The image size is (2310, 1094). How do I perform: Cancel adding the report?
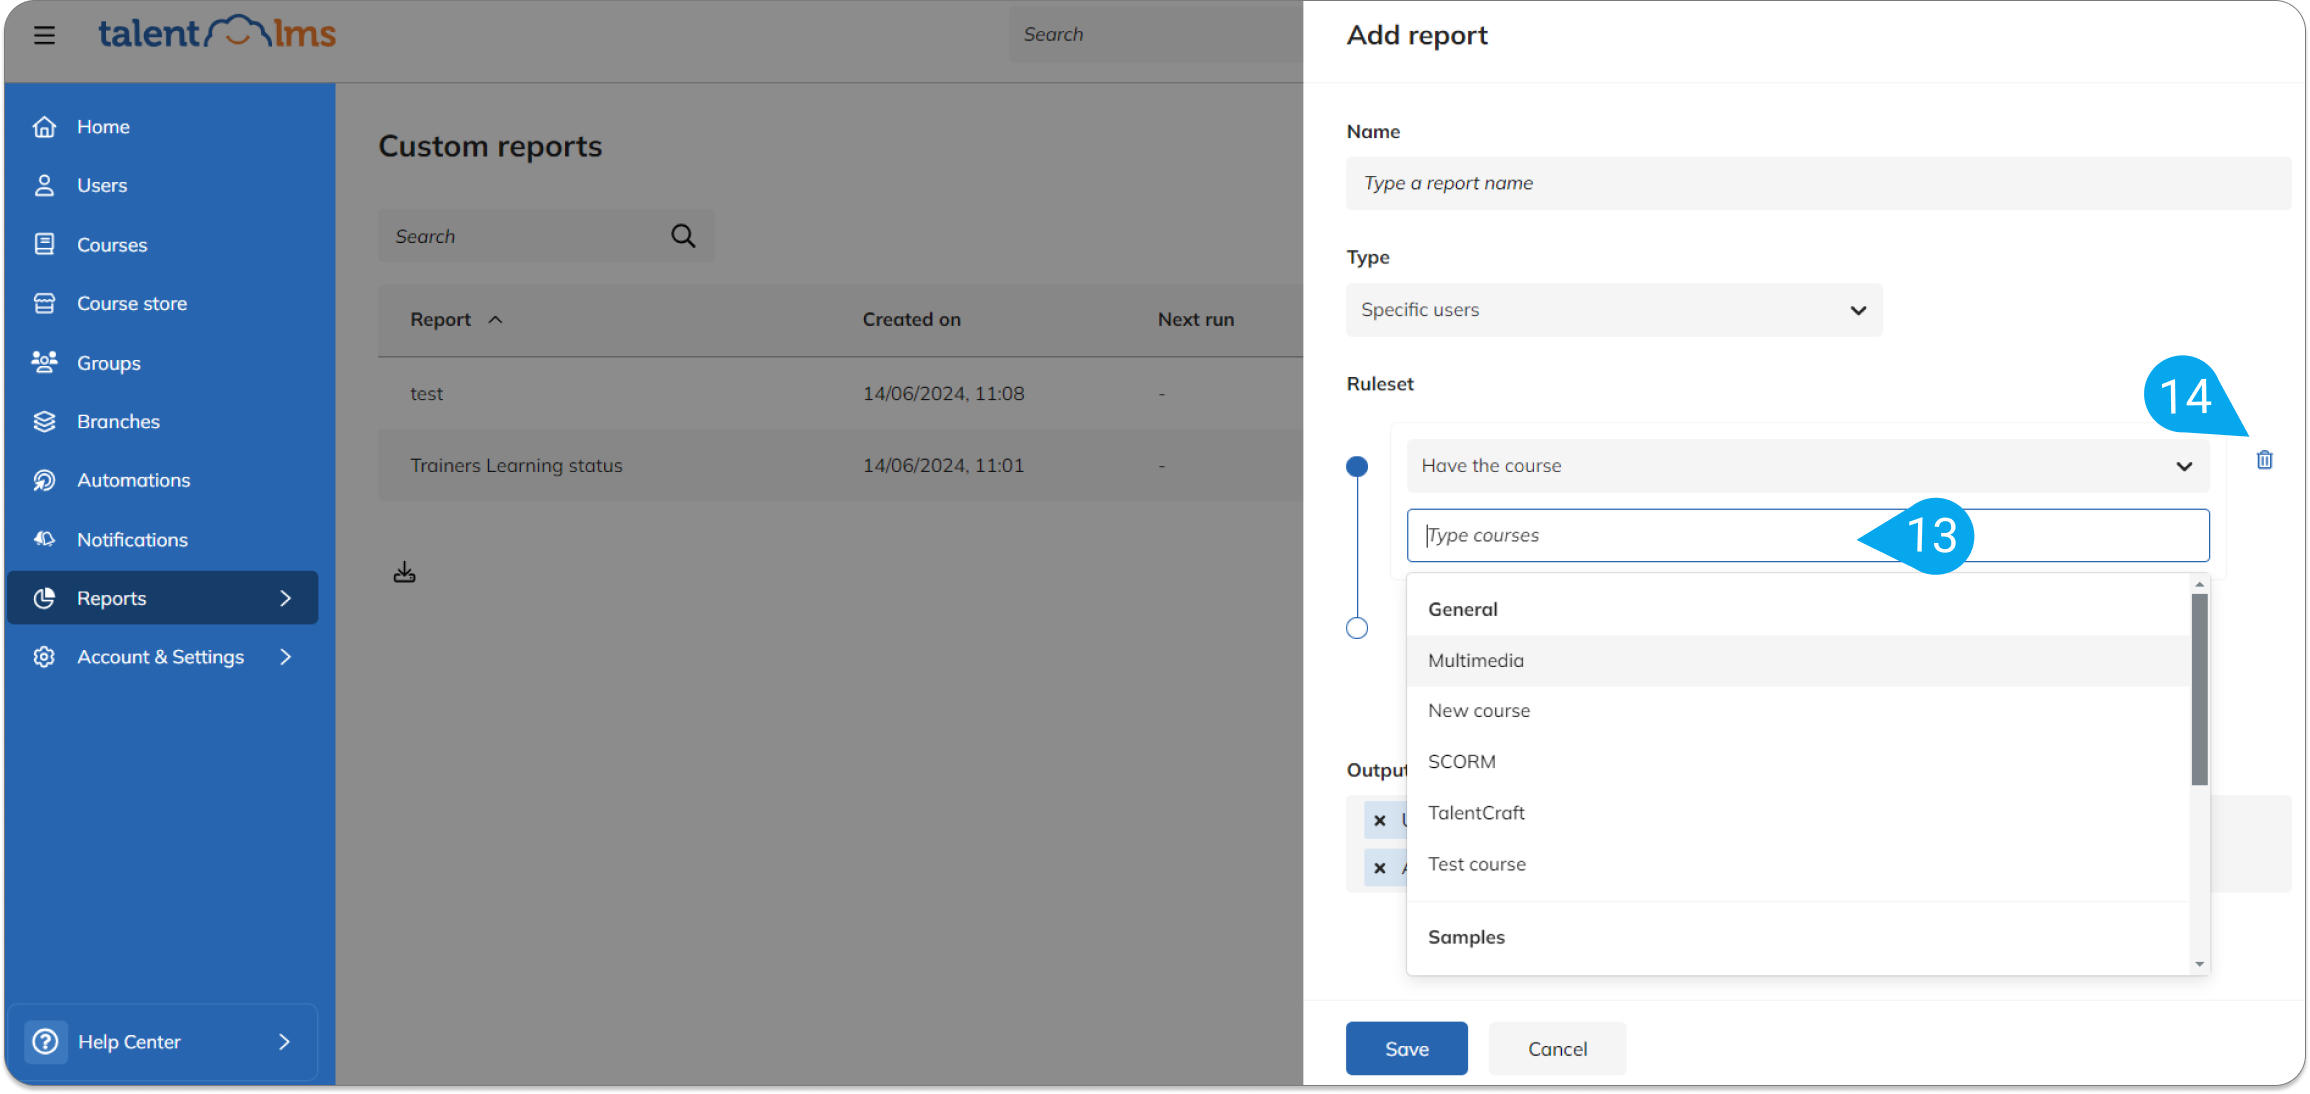click(1557, 1049)
